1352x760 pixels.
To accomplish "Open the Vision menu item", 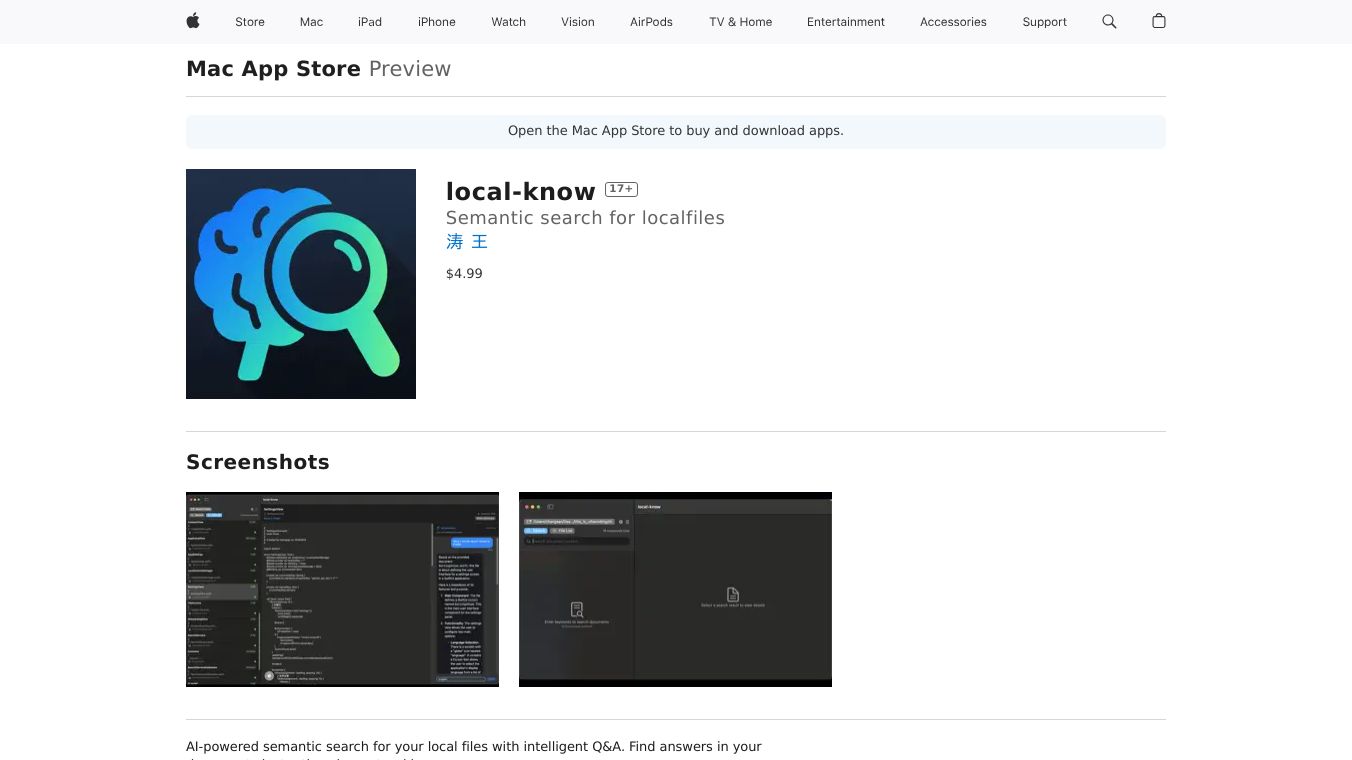I will 578,22.
